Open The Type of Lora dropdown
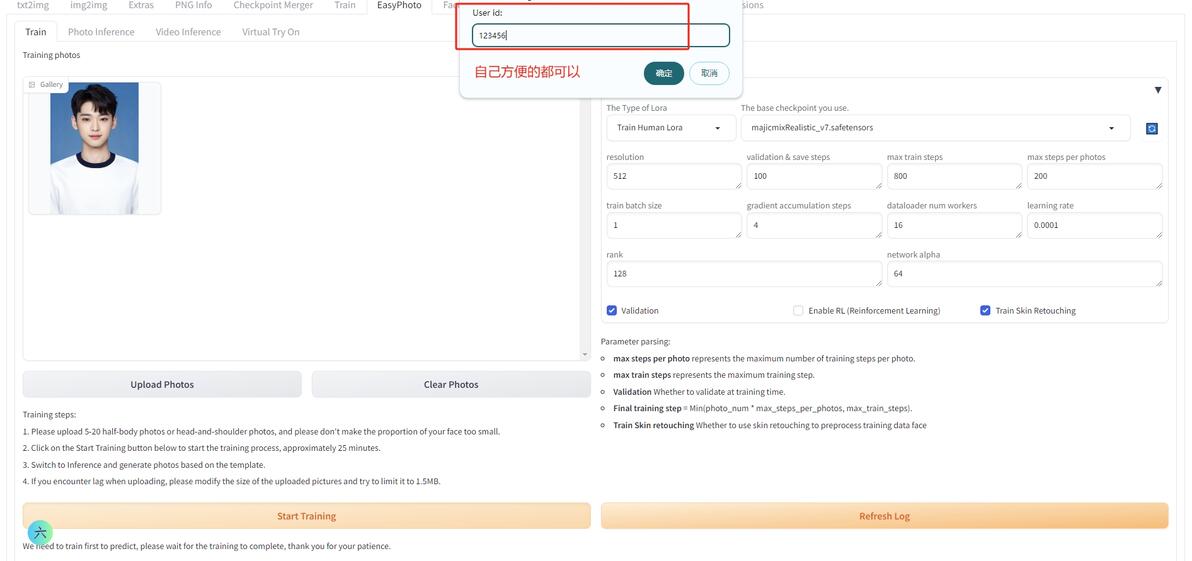 670,128
